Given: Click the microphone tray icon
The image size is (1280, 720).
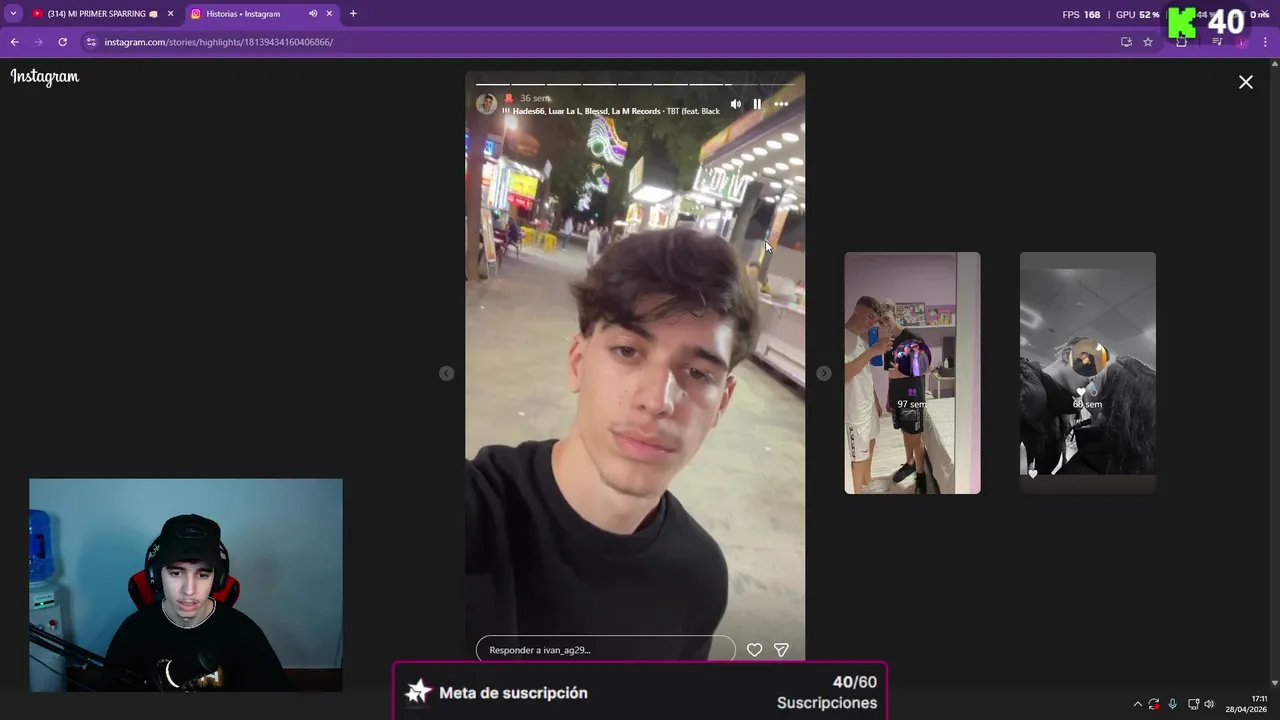Looking at the screenshot, I should point(1172,704).
